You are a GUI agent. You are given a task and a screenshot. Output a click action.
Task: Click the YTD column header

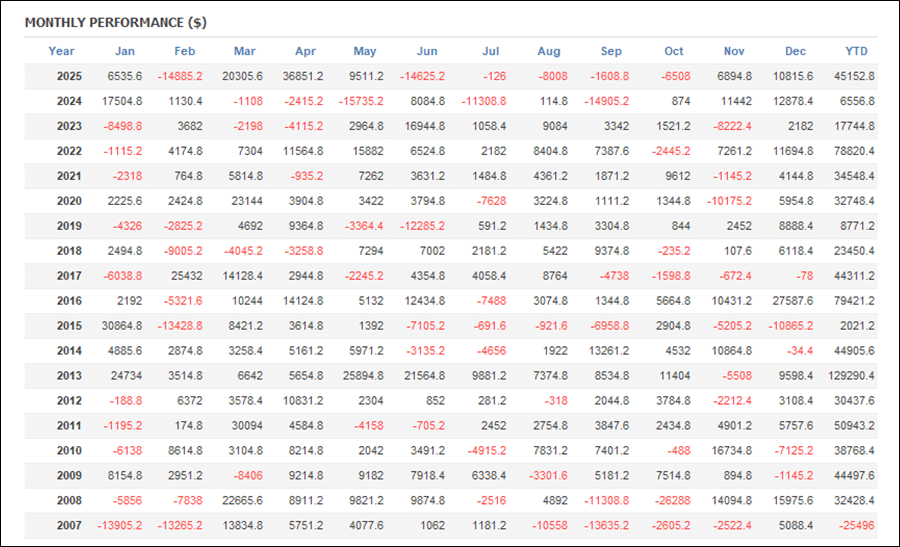pos(856,51)
